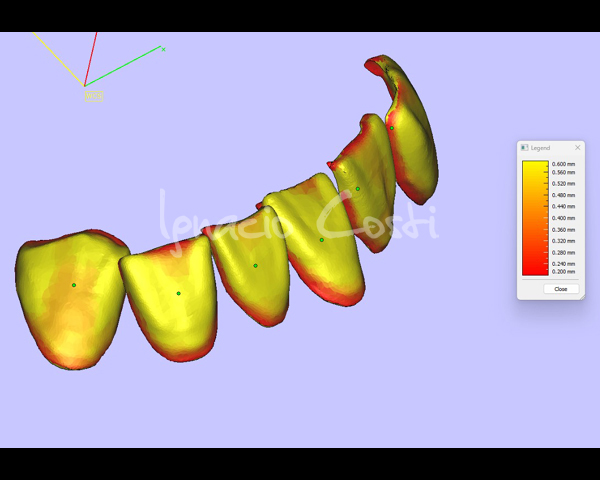
Task: Click the 0.600 mm legend label
Action: pos(563,164)
